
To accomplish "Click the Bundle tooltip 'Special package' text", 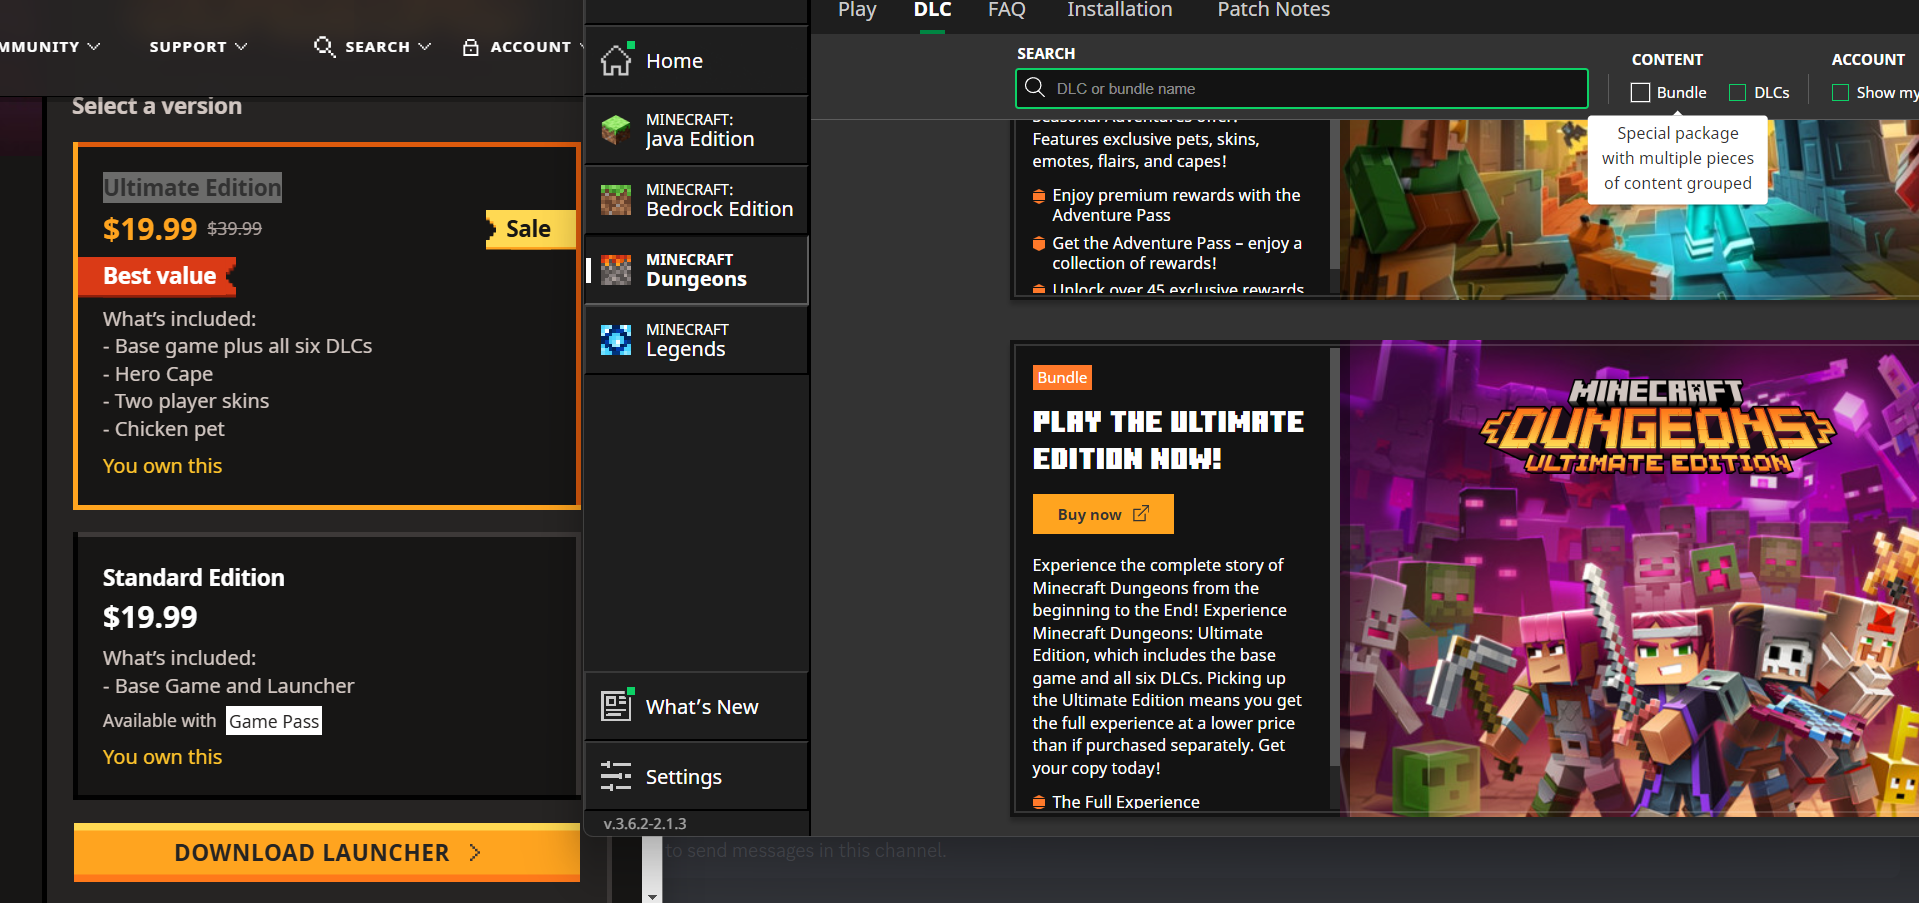I will (x=1678, y=158).
